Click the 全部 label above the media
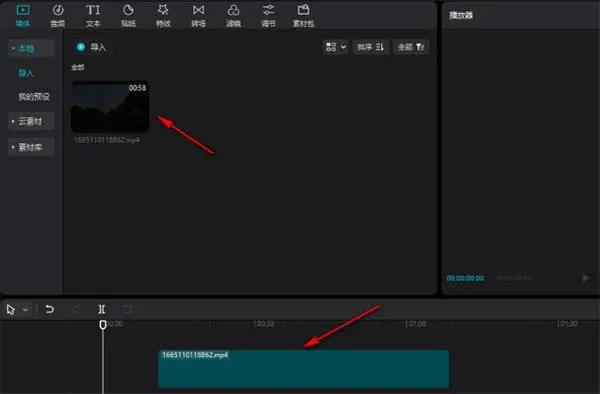This screenshot has height=394, width=600. point(78,67)
